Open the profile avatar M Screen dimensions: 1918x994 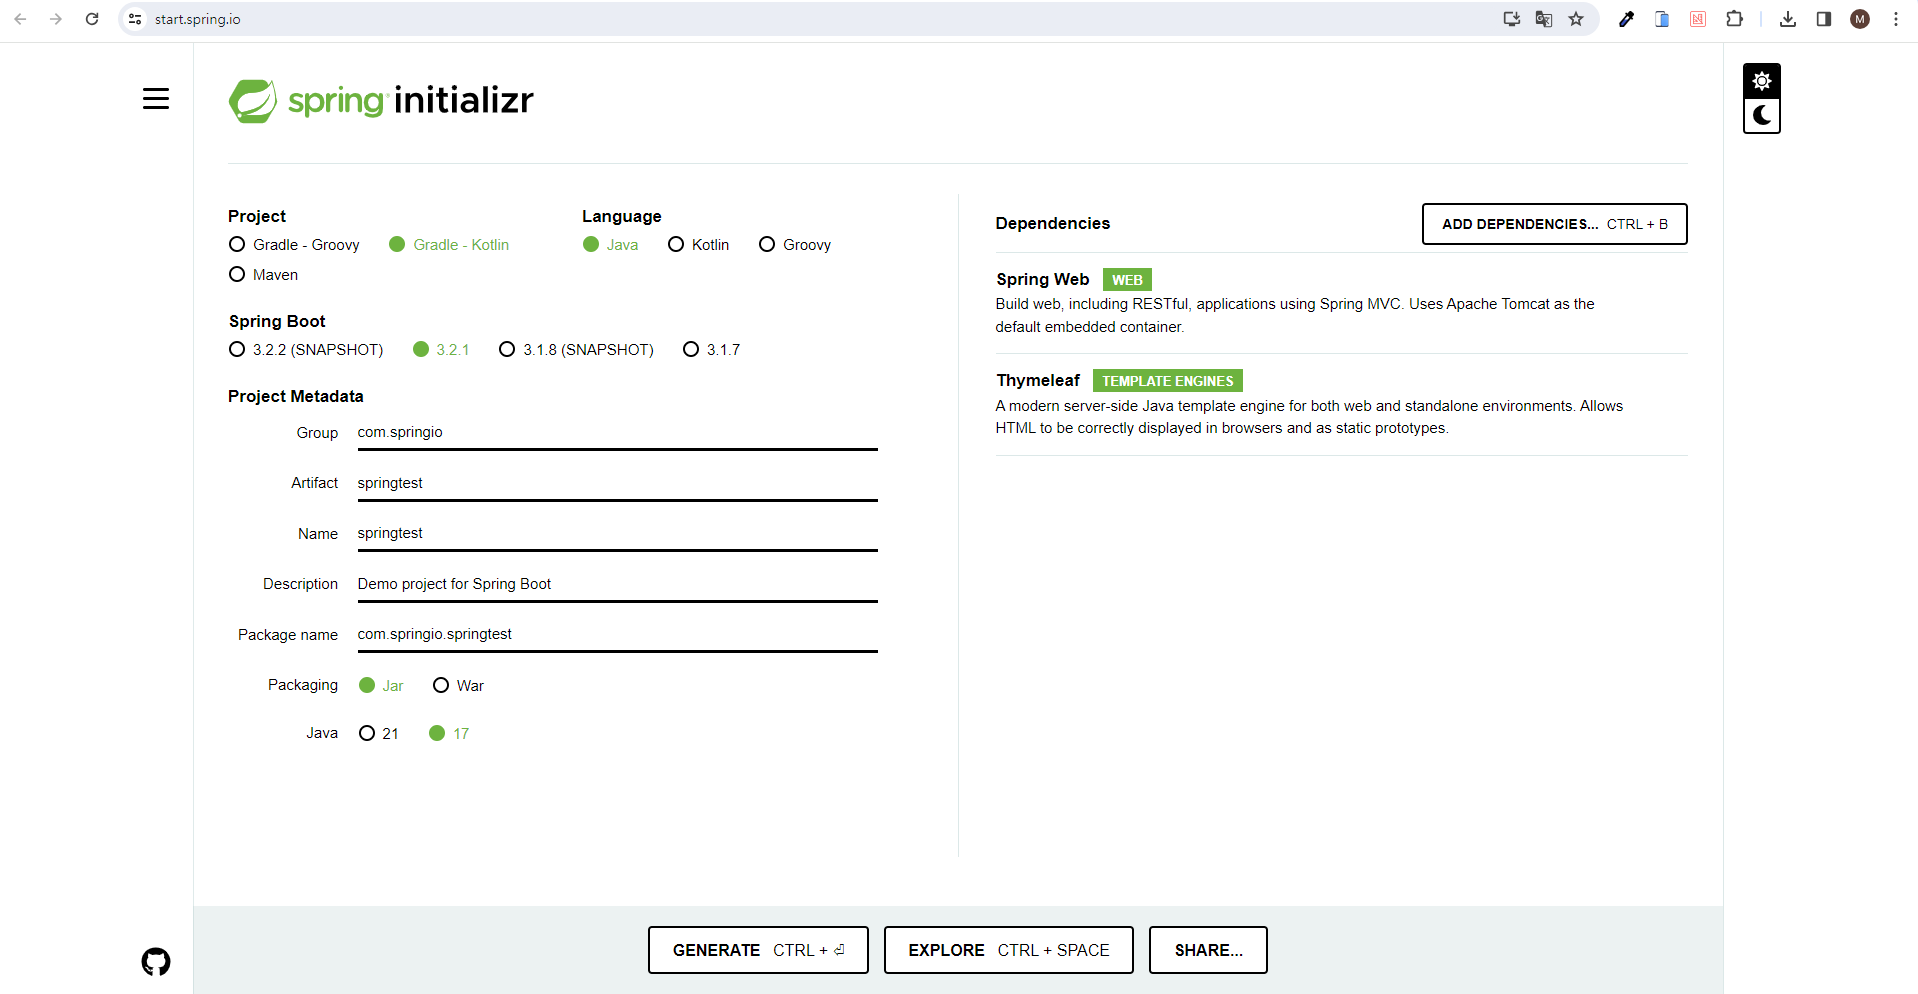point(1860,19)
